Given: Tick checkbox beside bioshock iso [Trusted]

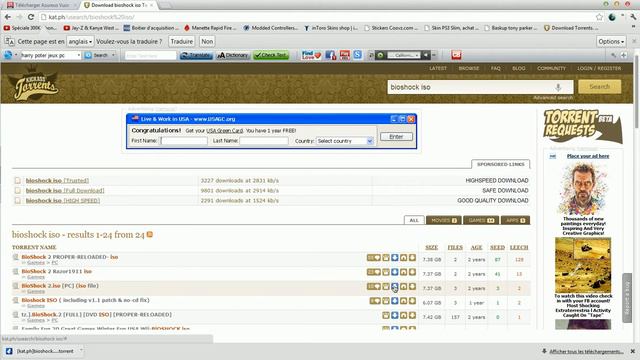Looking at the screenshot, I should tap(17, 180).
